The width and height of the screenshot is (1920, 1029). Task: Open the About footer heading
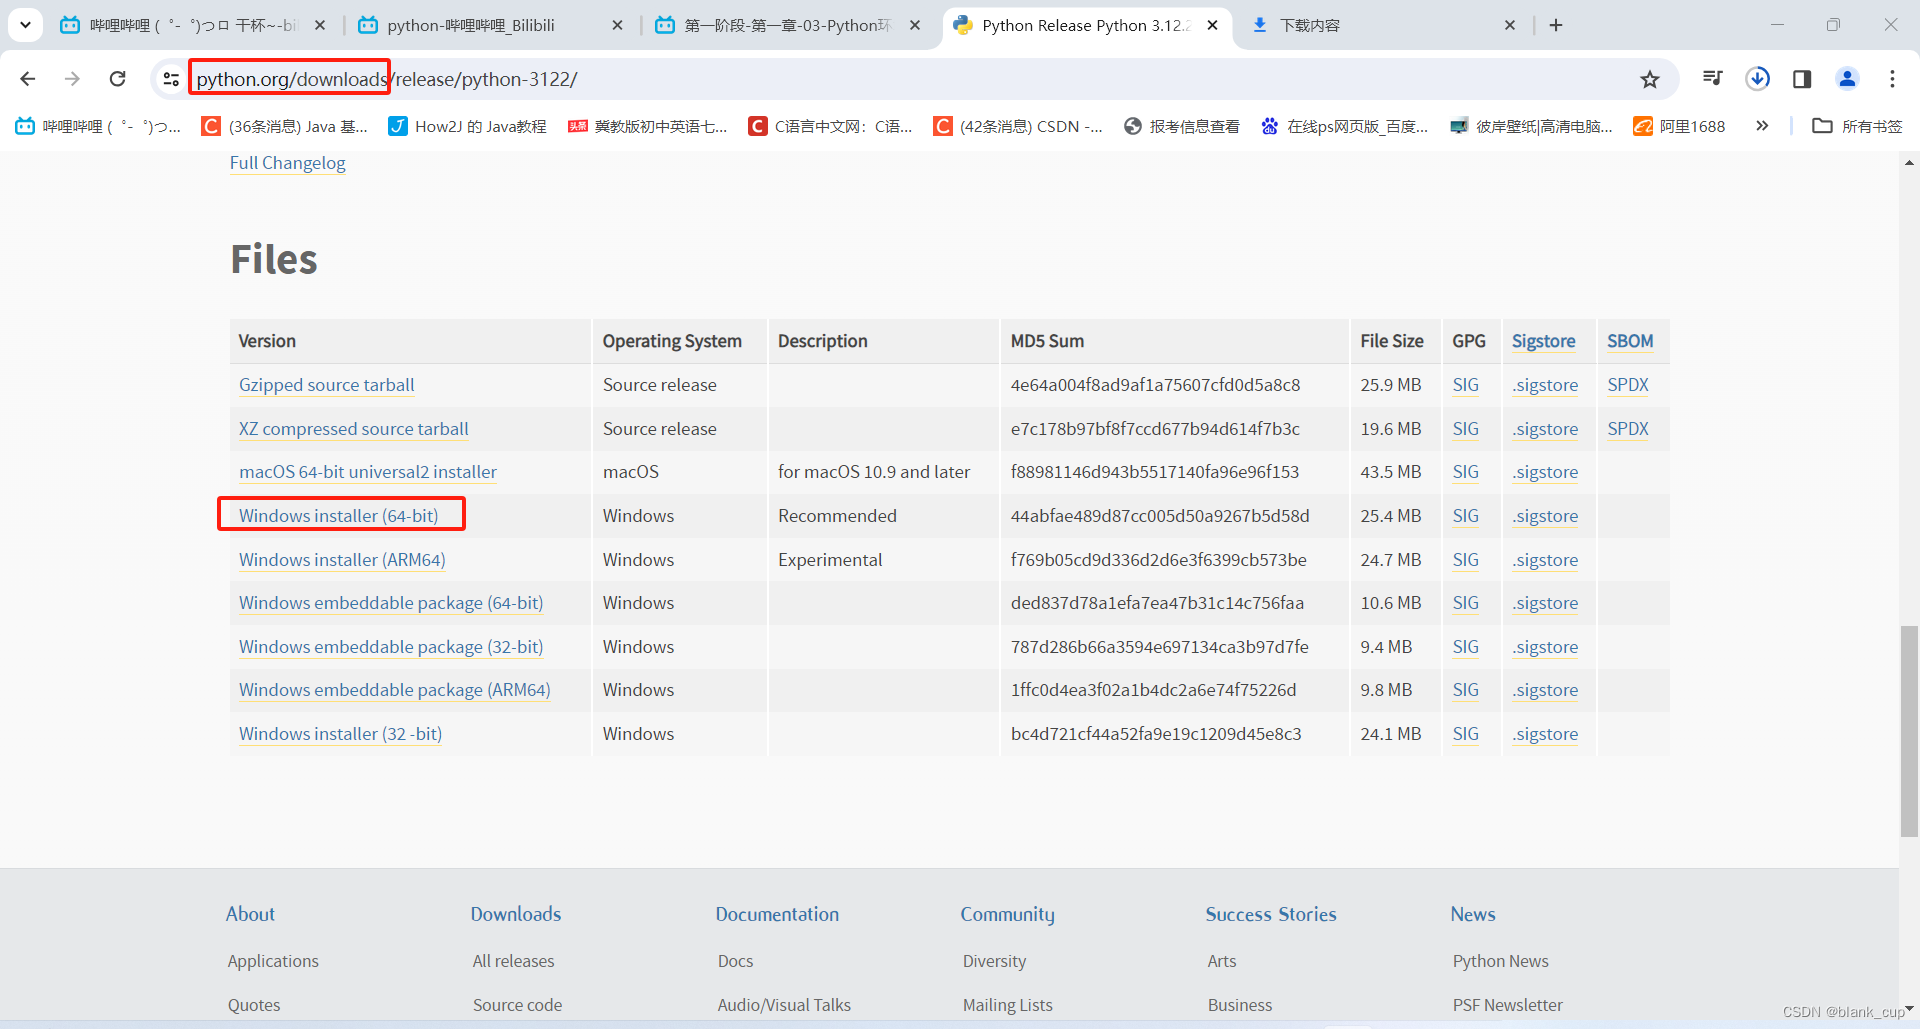pyautogui.click(x=250, y=914)
